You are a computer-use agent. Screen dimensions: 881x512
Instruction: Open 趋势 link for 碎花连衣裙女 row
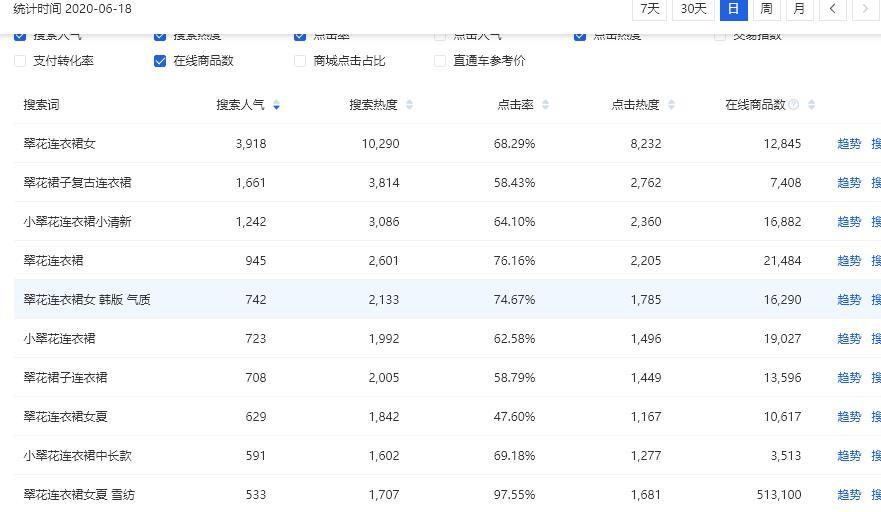(848, 144)
